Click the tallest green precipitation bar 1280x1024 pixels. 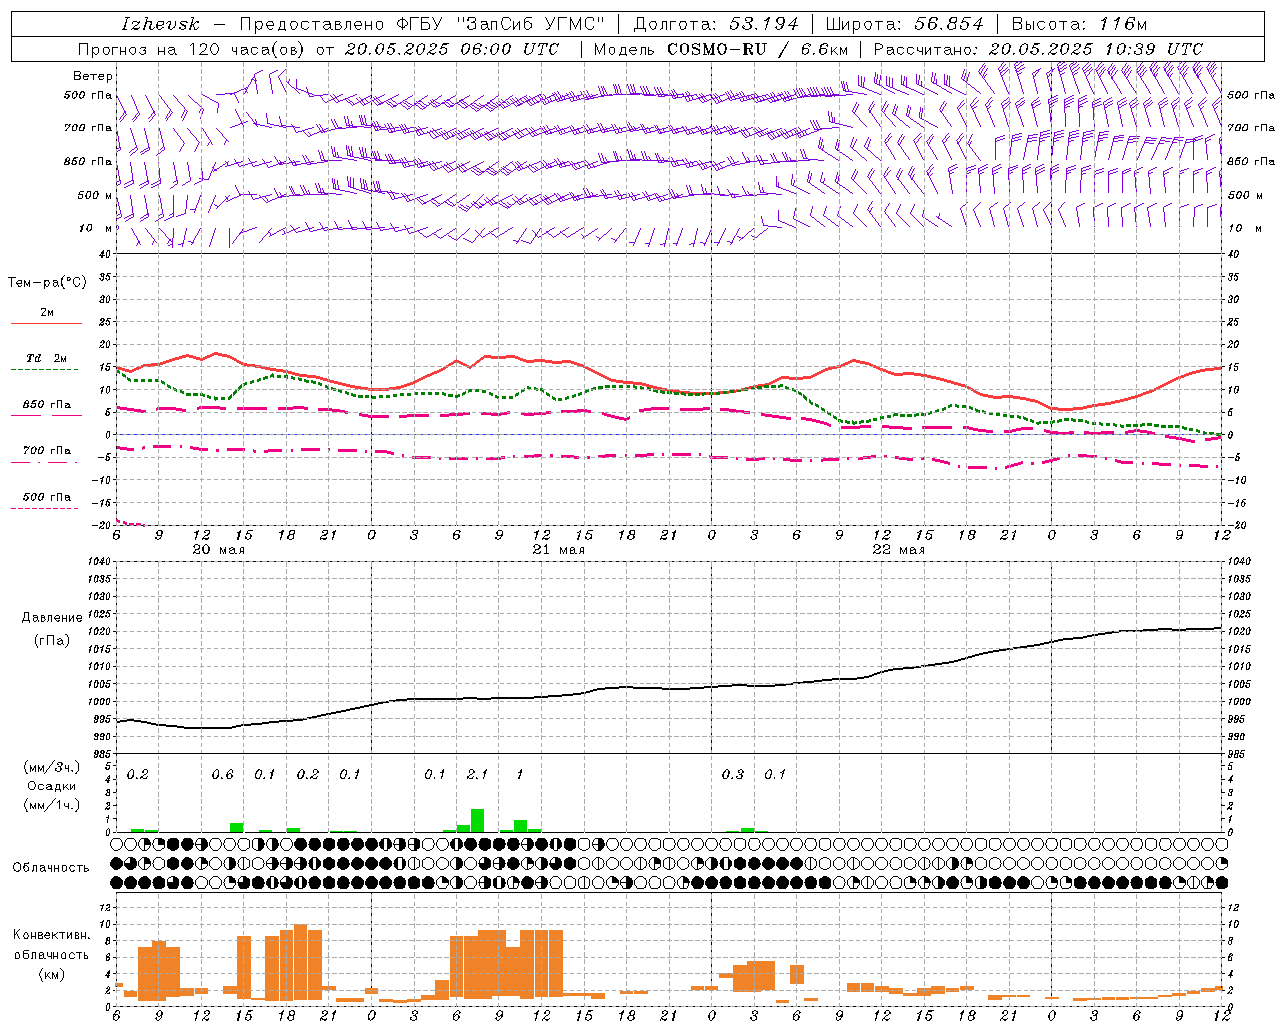coord(477,820)
